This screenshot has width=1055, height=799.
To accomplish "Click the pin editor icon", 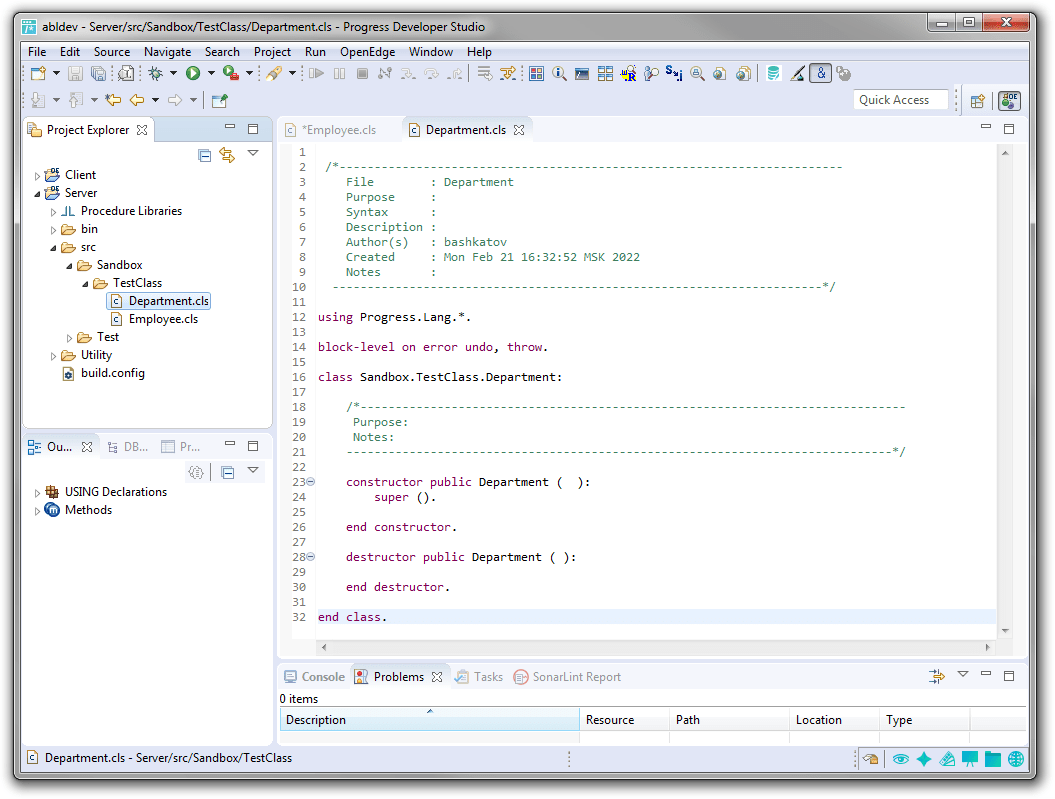I will pos(219,100).
